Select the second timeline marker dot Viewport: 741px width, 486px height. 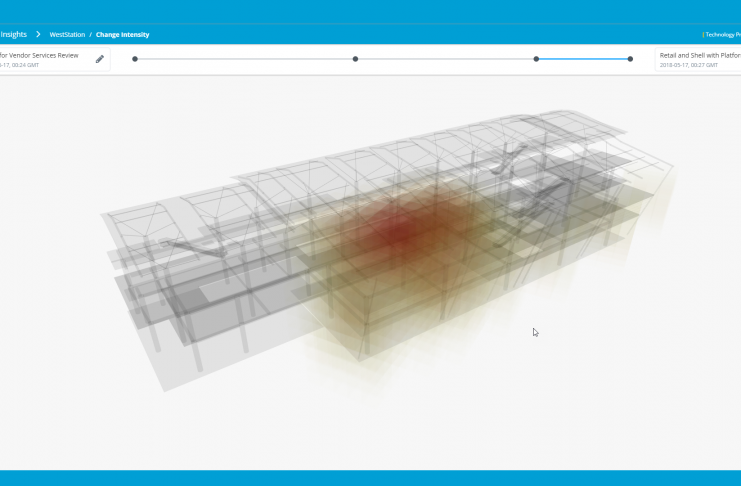click(x=355, y=59)
